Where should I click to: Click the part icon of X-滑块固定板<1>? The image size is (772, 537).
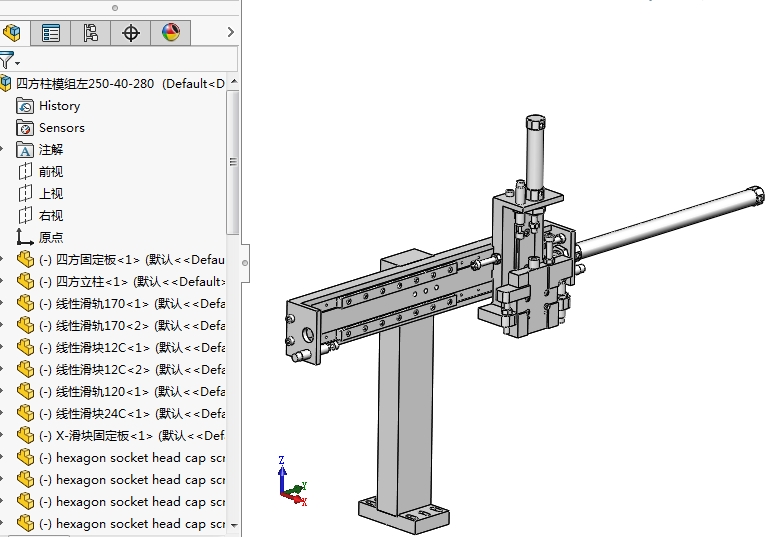pyautogui.click(x=26, y=436)
